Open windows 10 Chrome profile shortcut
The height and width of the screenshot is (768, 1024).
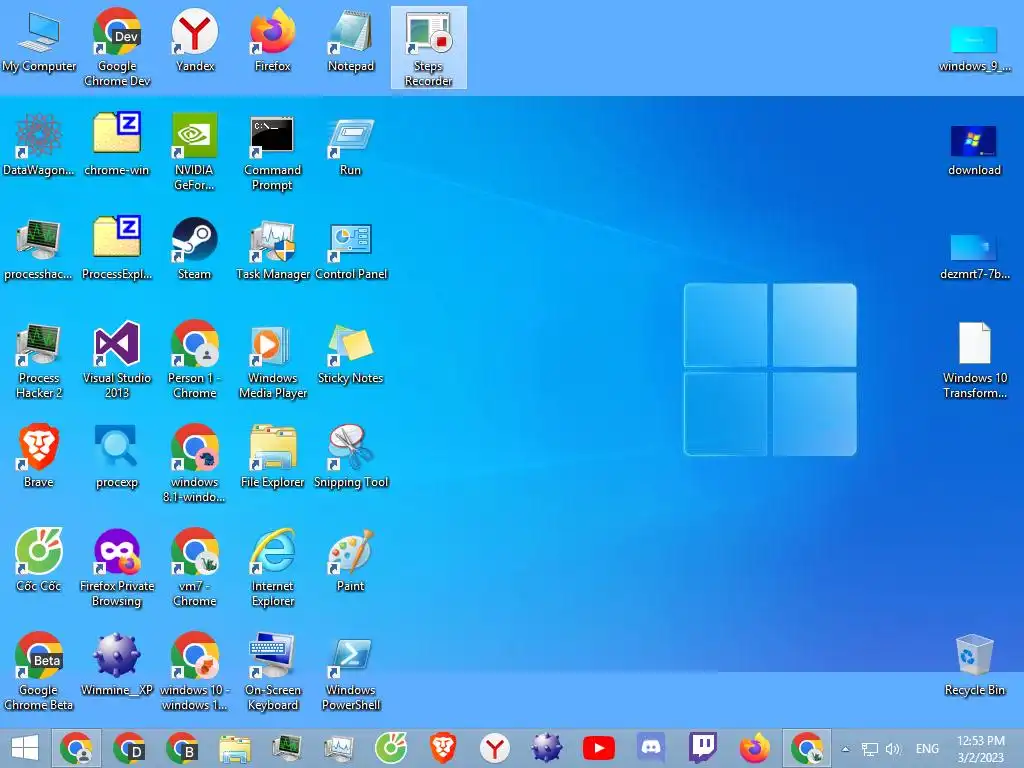(195, 671)
